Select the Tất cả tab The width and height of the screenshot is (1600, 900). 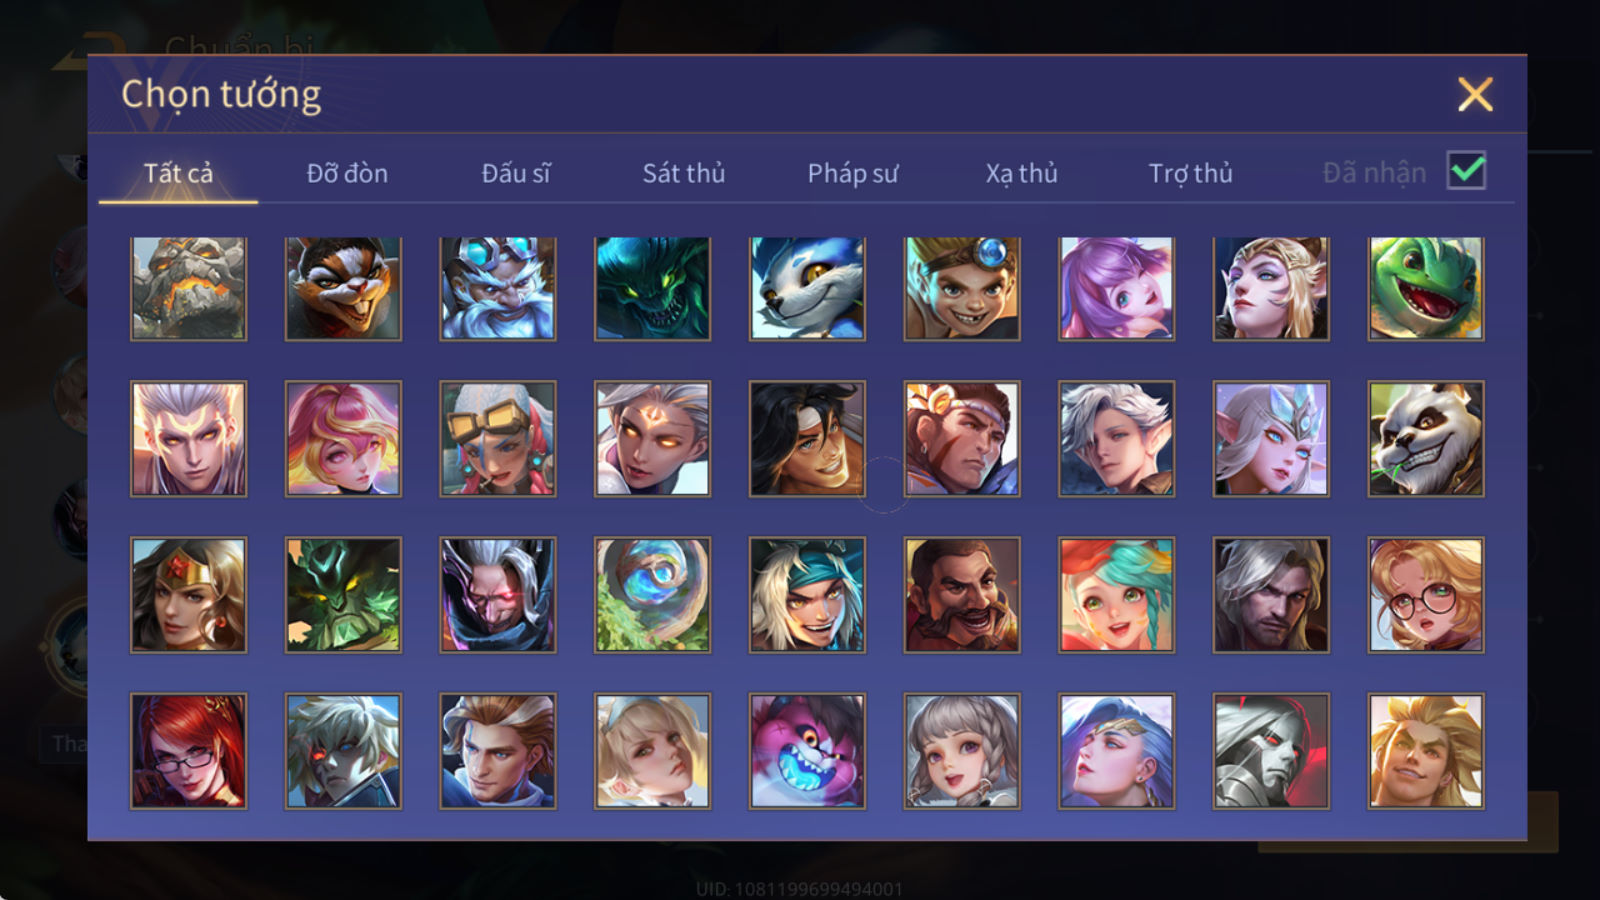[x=178, y=173]
